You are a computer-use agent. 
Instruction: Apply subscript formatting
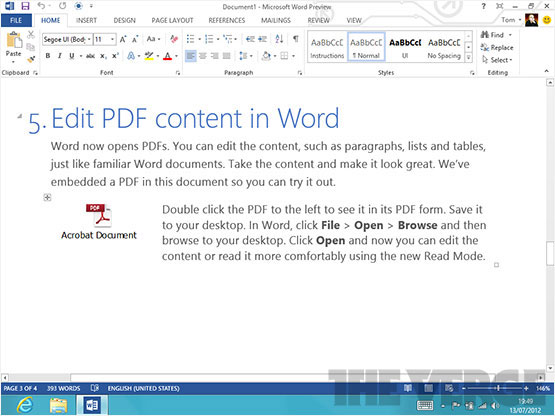[x=103, y=56]
